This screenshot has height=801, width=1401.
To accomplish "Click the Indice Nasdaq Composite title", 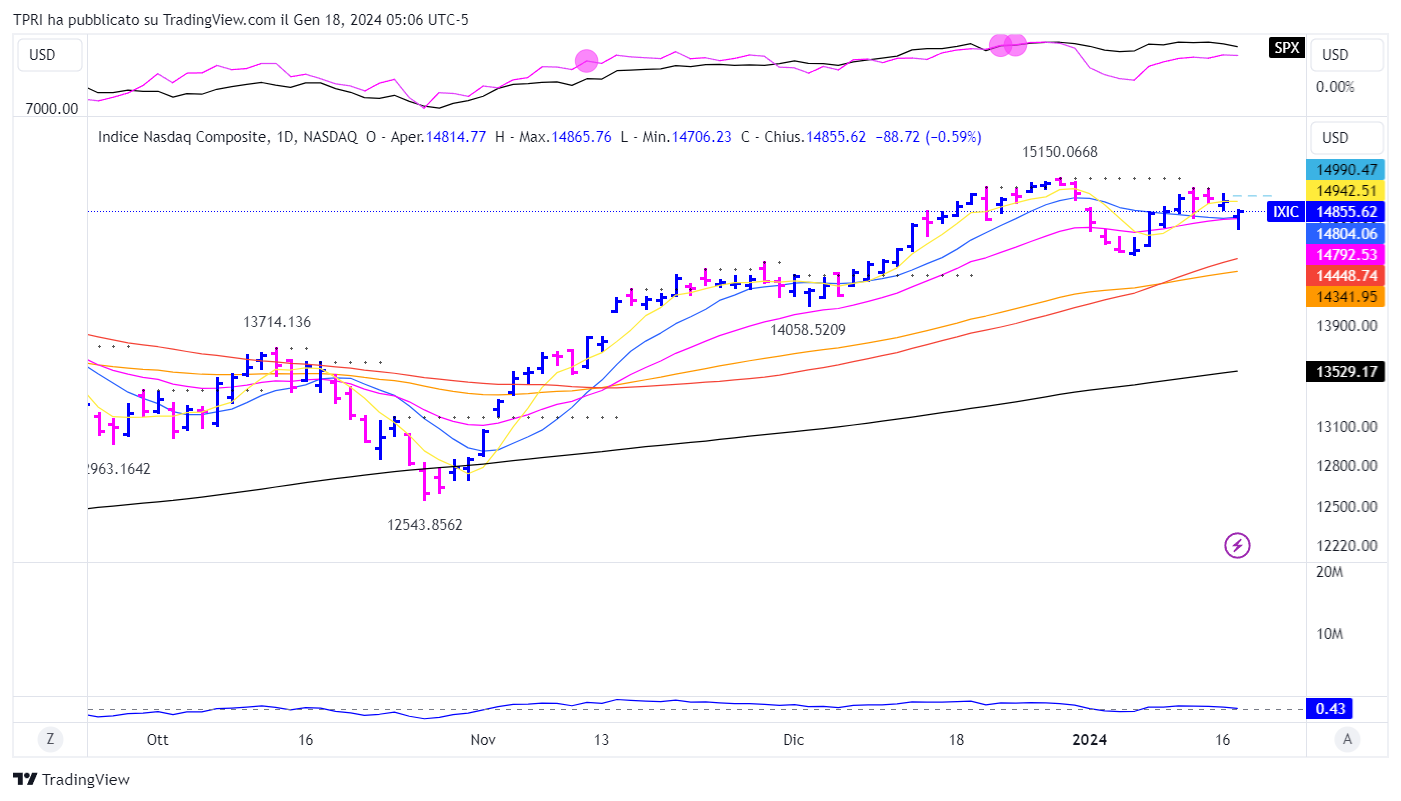I will [x=183, y=137].
